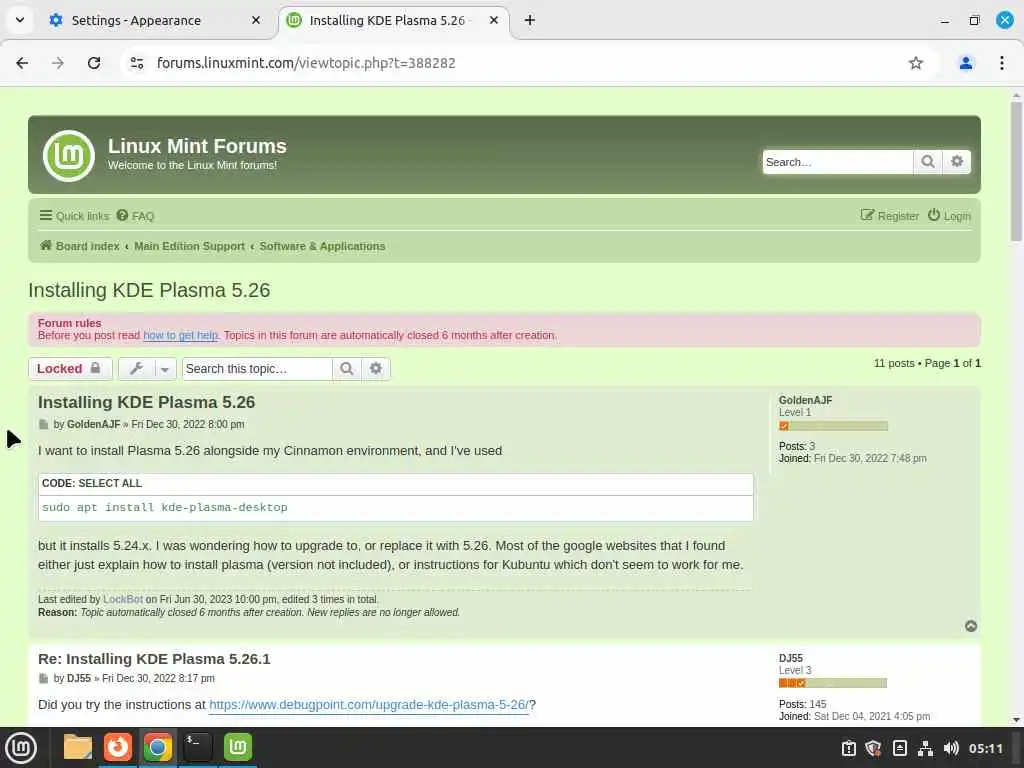Click the Locked topic button
This screenshot has height=768, width=1024.
[x=70, y=368]
